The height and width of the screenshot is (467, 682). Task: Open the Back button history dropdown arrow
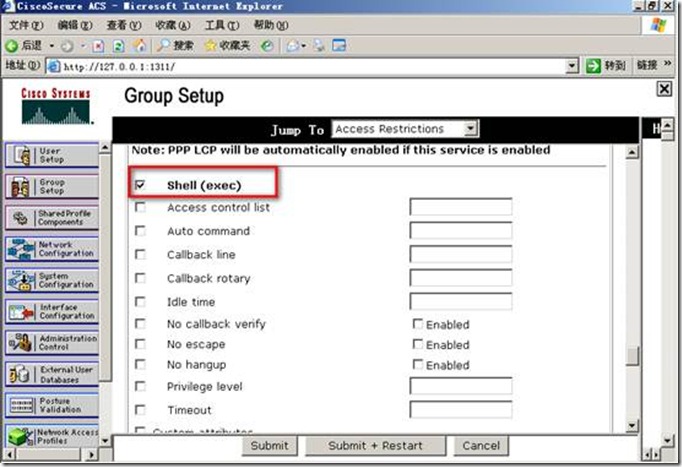pos(52,46)
